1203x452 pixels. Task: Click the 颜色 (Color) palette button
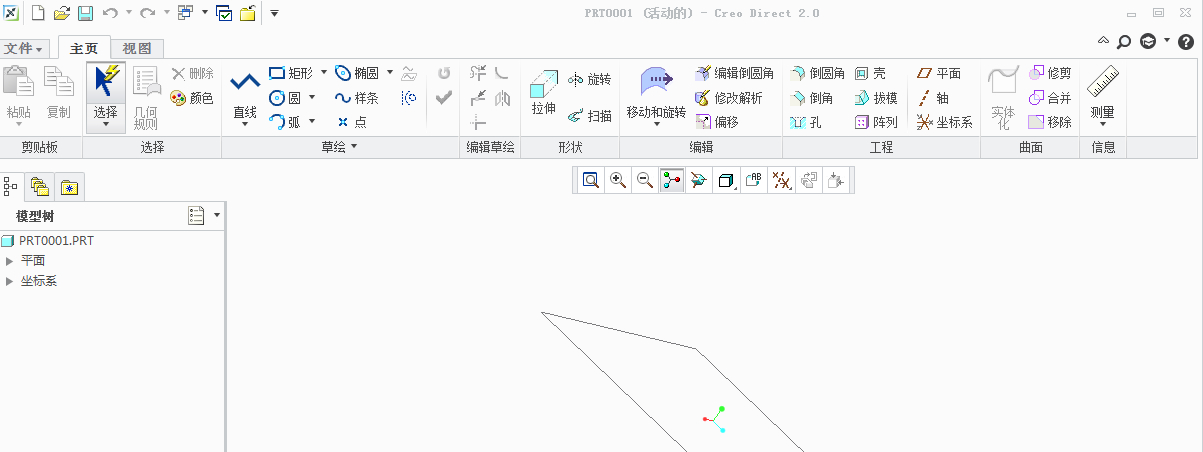tap(192, 98)
